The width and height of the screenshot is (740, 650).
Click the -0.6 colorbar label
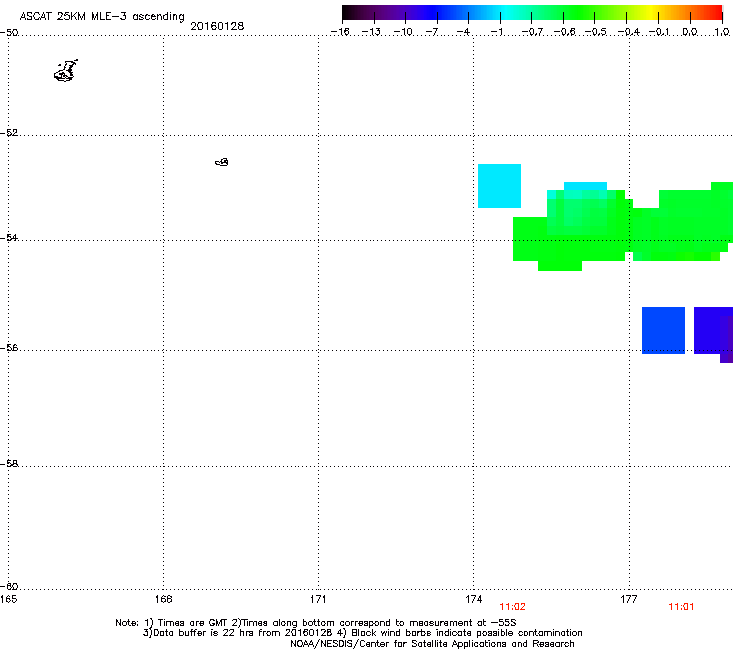point(564,32)
